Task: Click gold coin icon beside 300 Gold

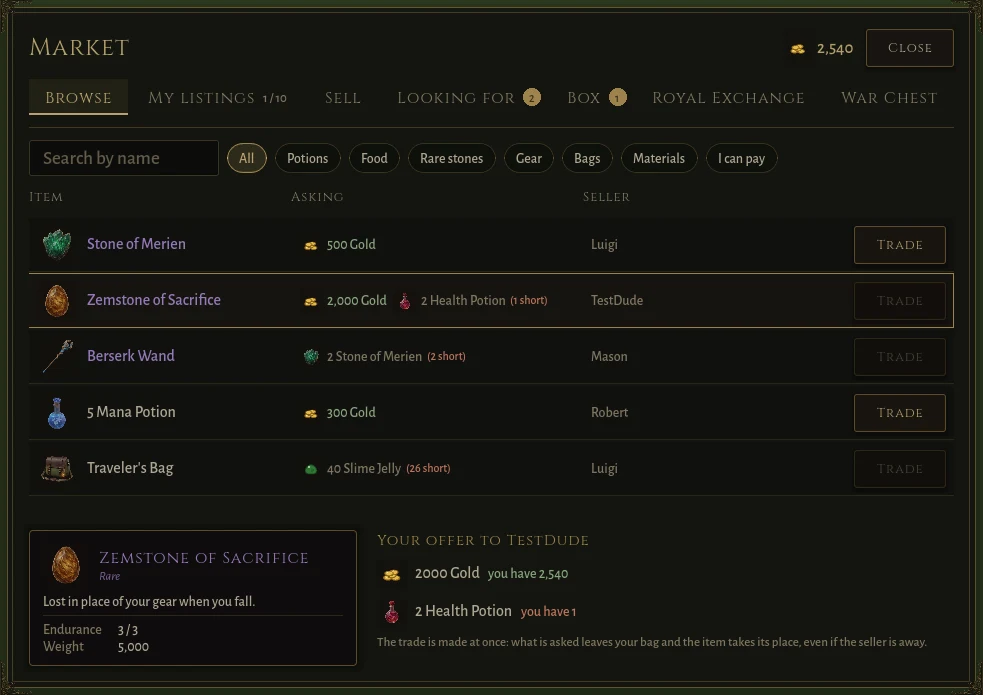Action: [x=310, y=413]
